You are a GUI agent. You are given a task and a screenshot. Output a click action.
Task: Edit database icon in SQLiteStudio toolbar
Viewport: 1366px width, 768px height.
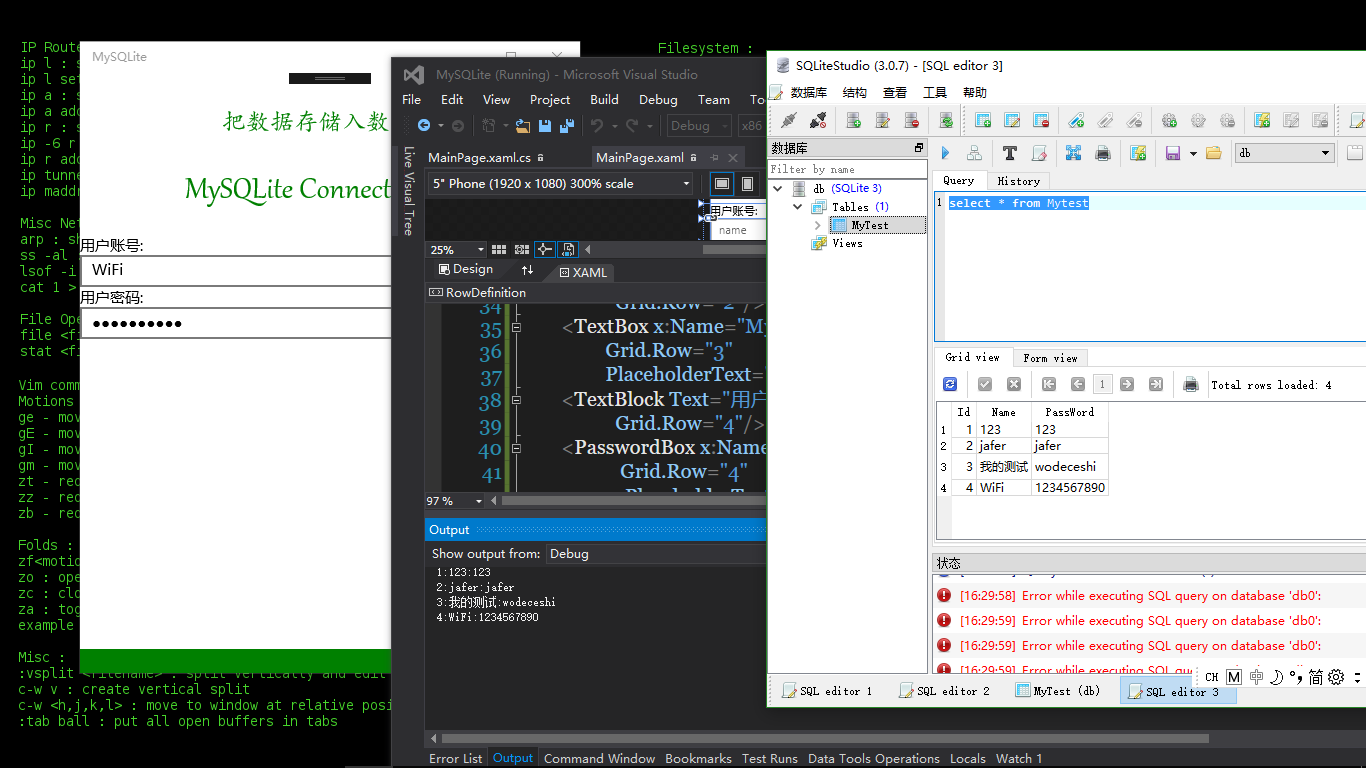click(882, 120)
